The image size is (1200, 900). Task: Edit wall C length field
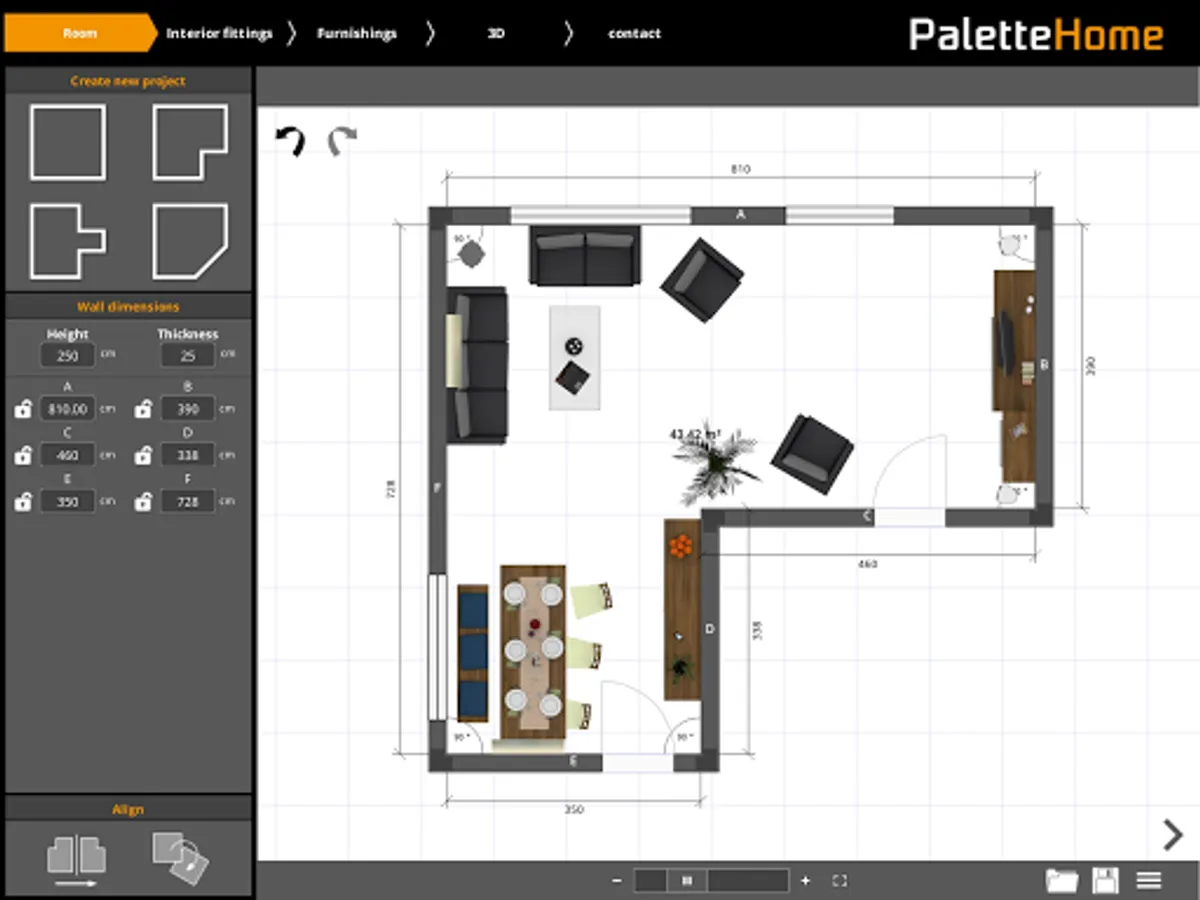(x=67, y=455)
